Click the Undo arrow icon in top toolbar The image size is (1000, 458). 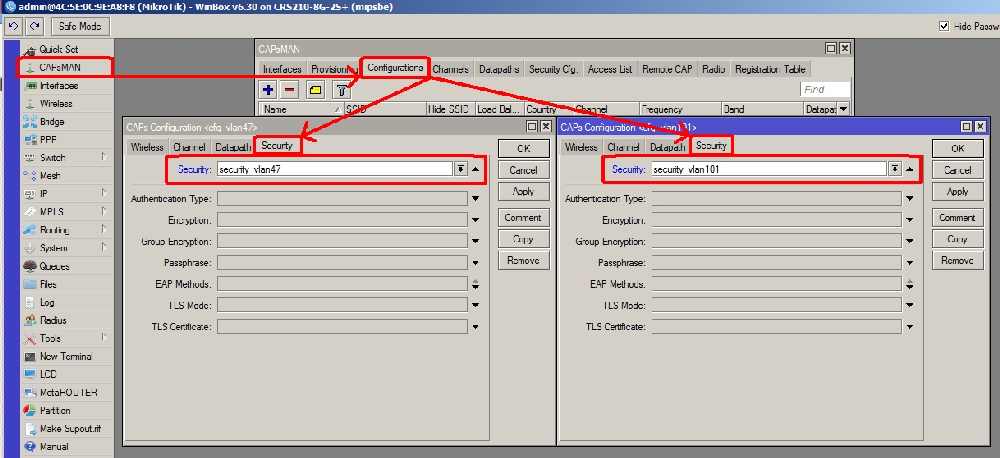click(13, 26)
